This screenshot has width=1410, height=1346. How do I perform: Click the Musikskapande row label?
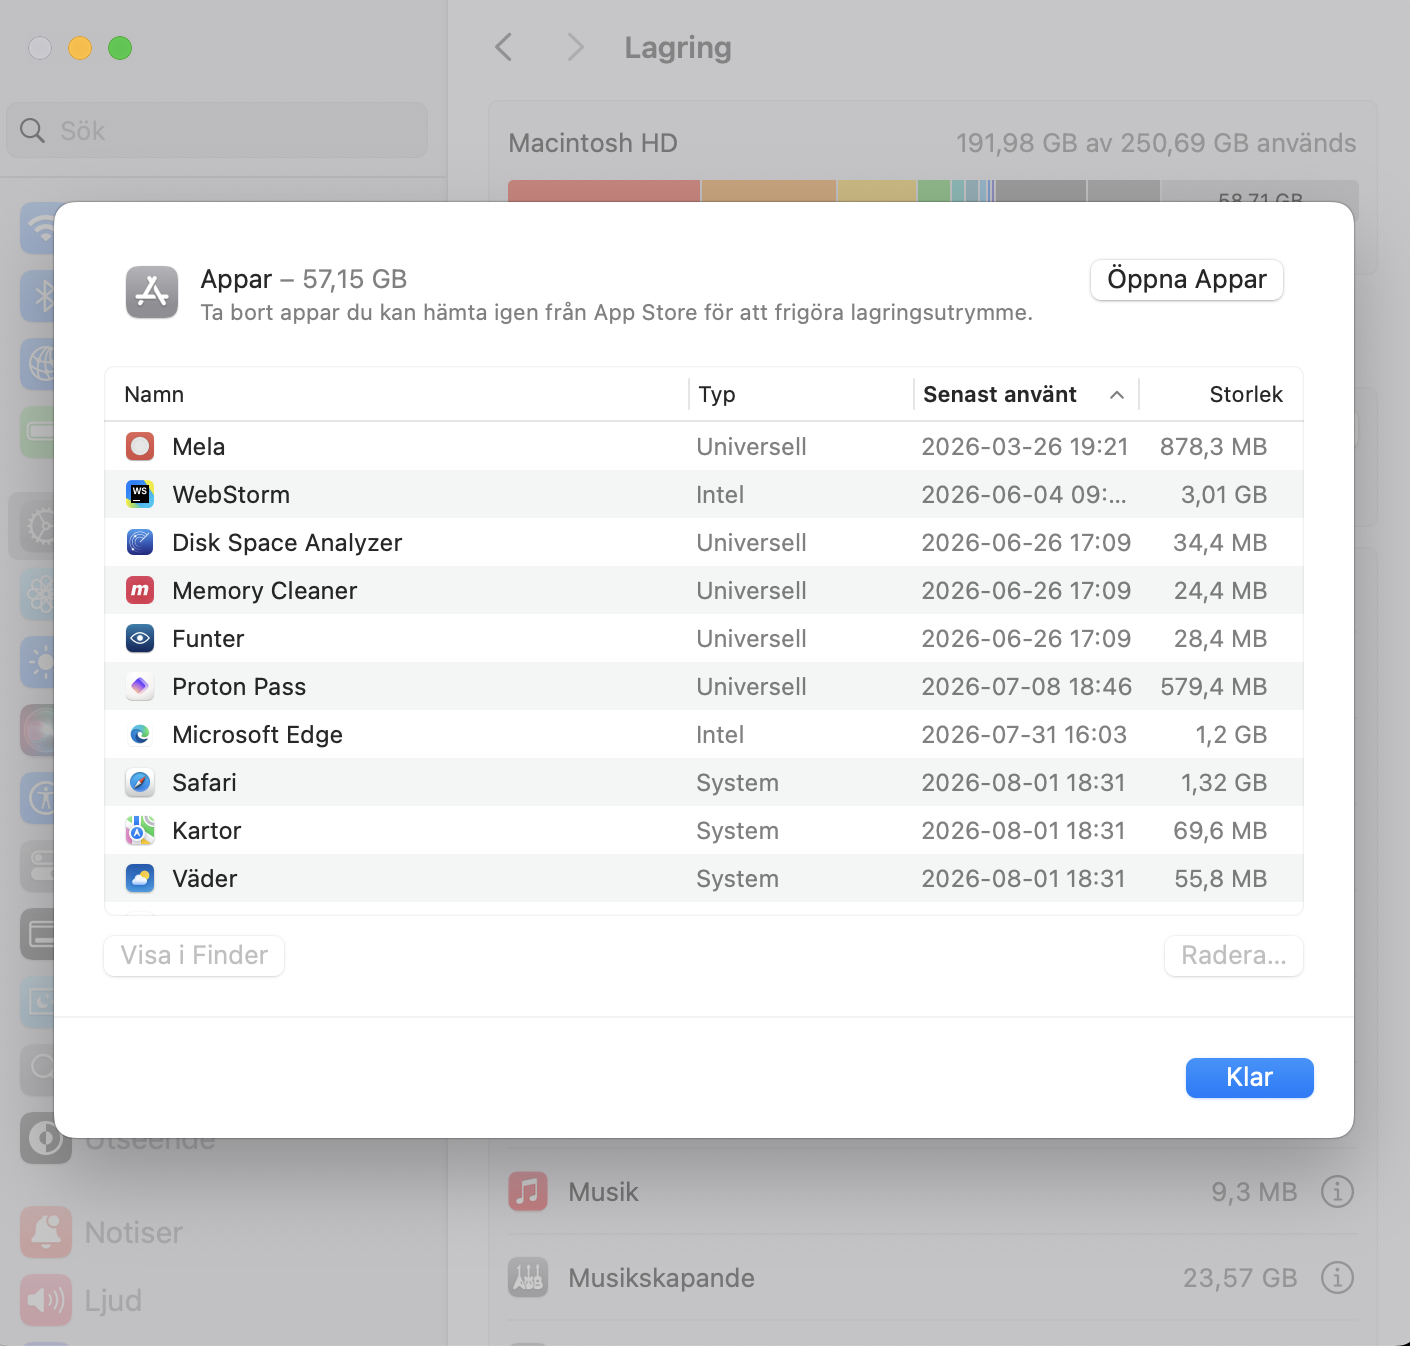[x=661, y=1277]
